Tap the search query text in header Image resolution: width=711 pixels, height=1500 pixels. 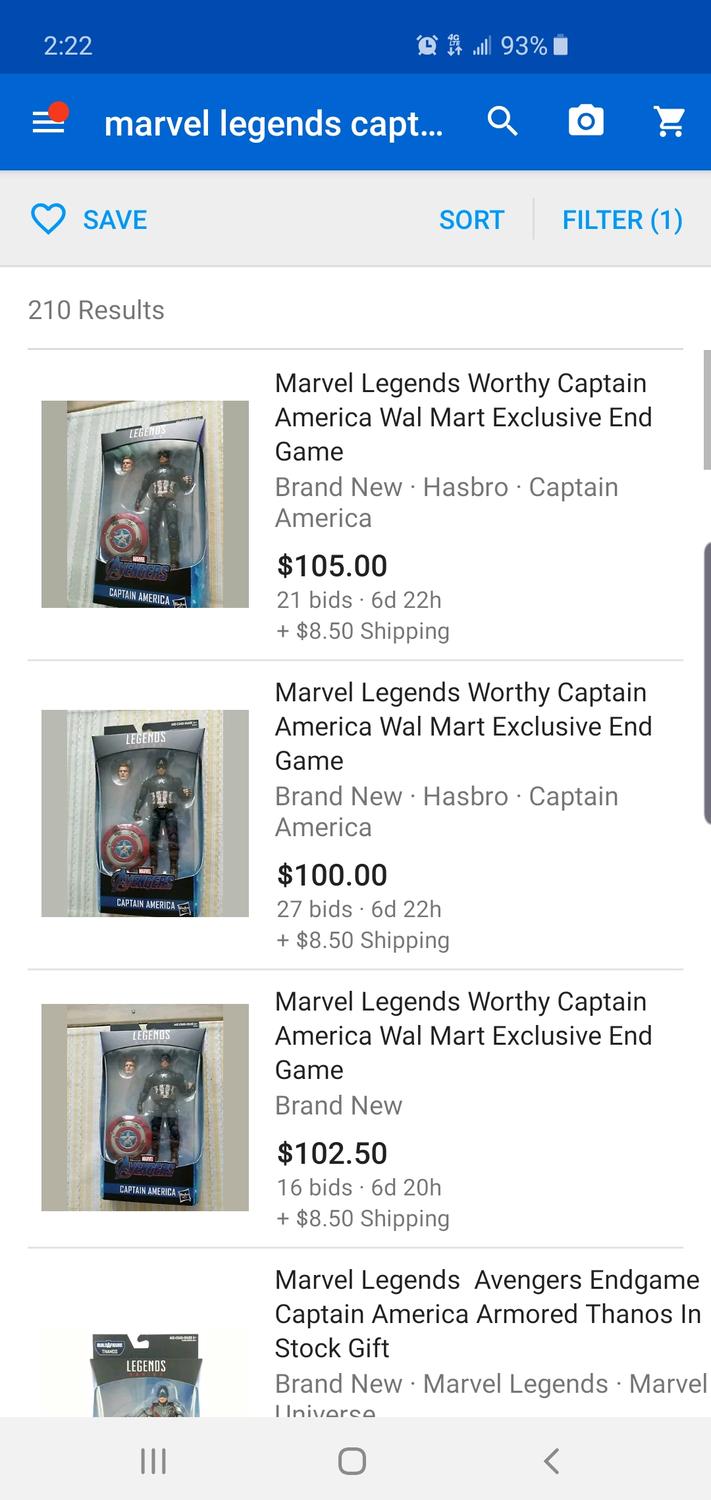tap(273, 123)
